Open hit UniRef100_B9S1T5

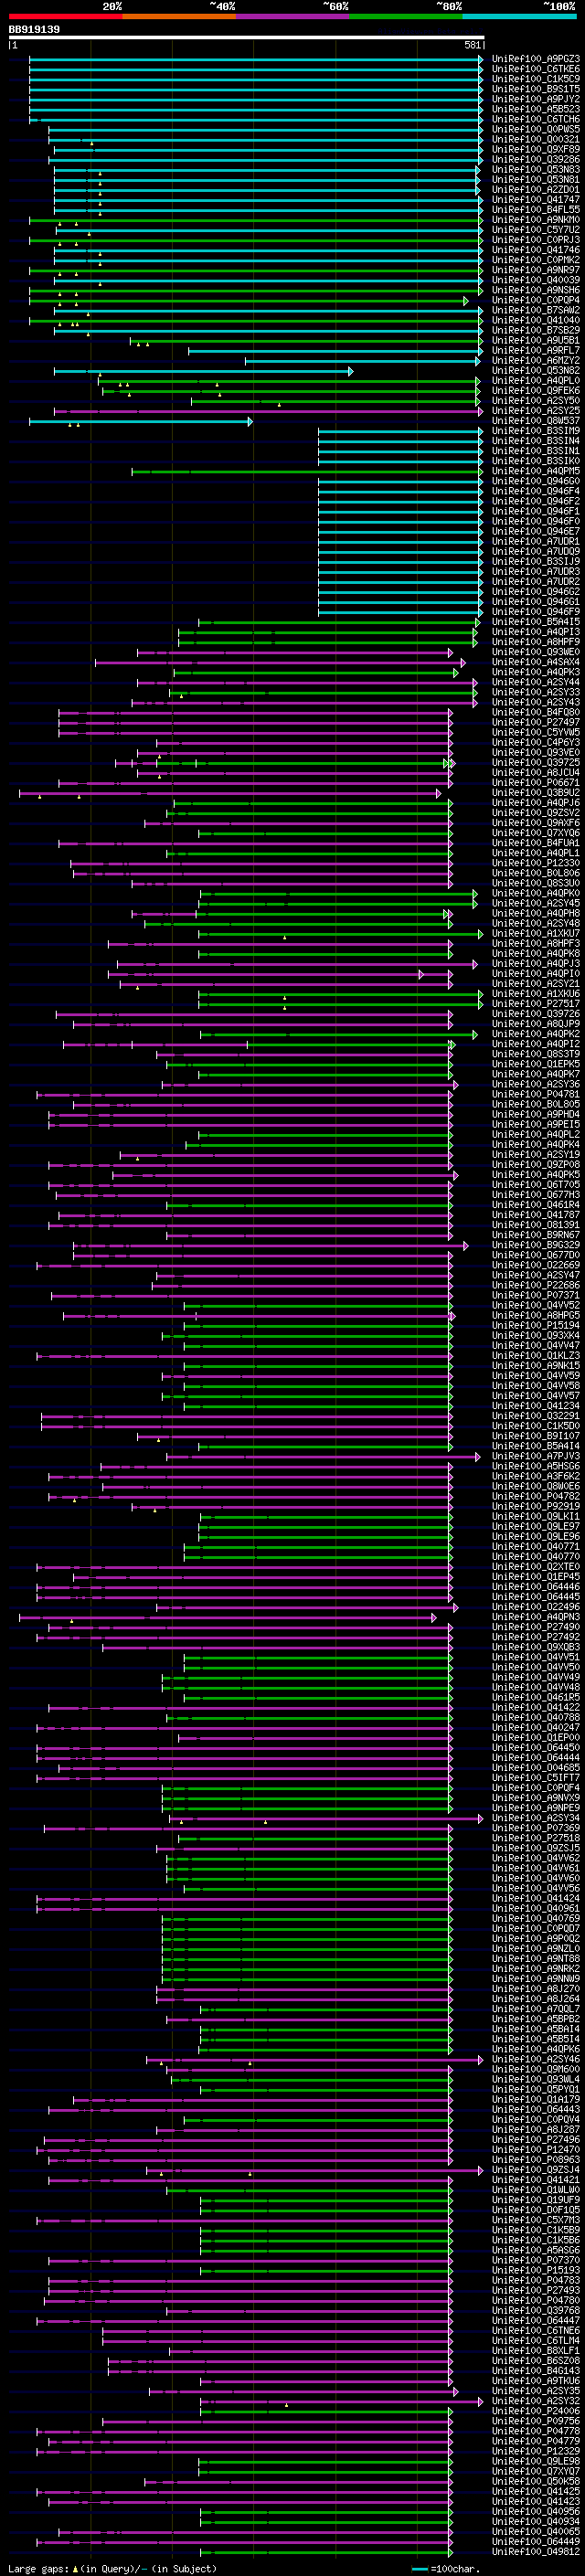[536, 89]
